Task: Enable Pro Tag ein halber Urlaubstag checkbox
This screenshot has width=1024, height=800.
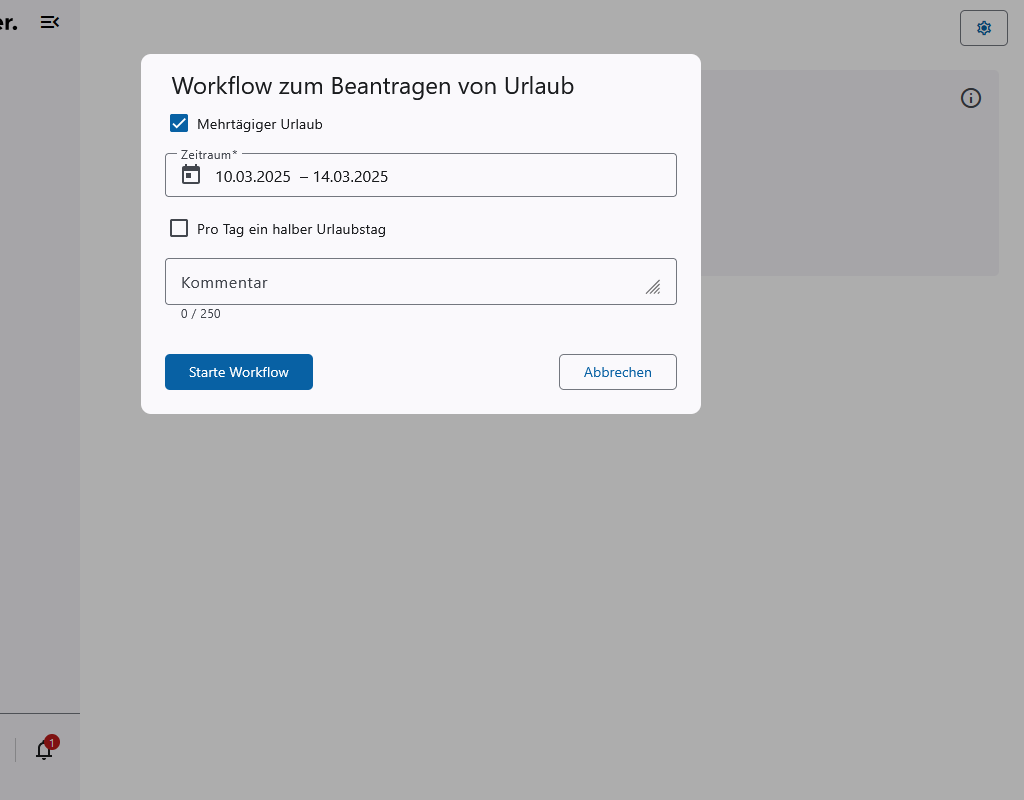Action: pos(179,229)
